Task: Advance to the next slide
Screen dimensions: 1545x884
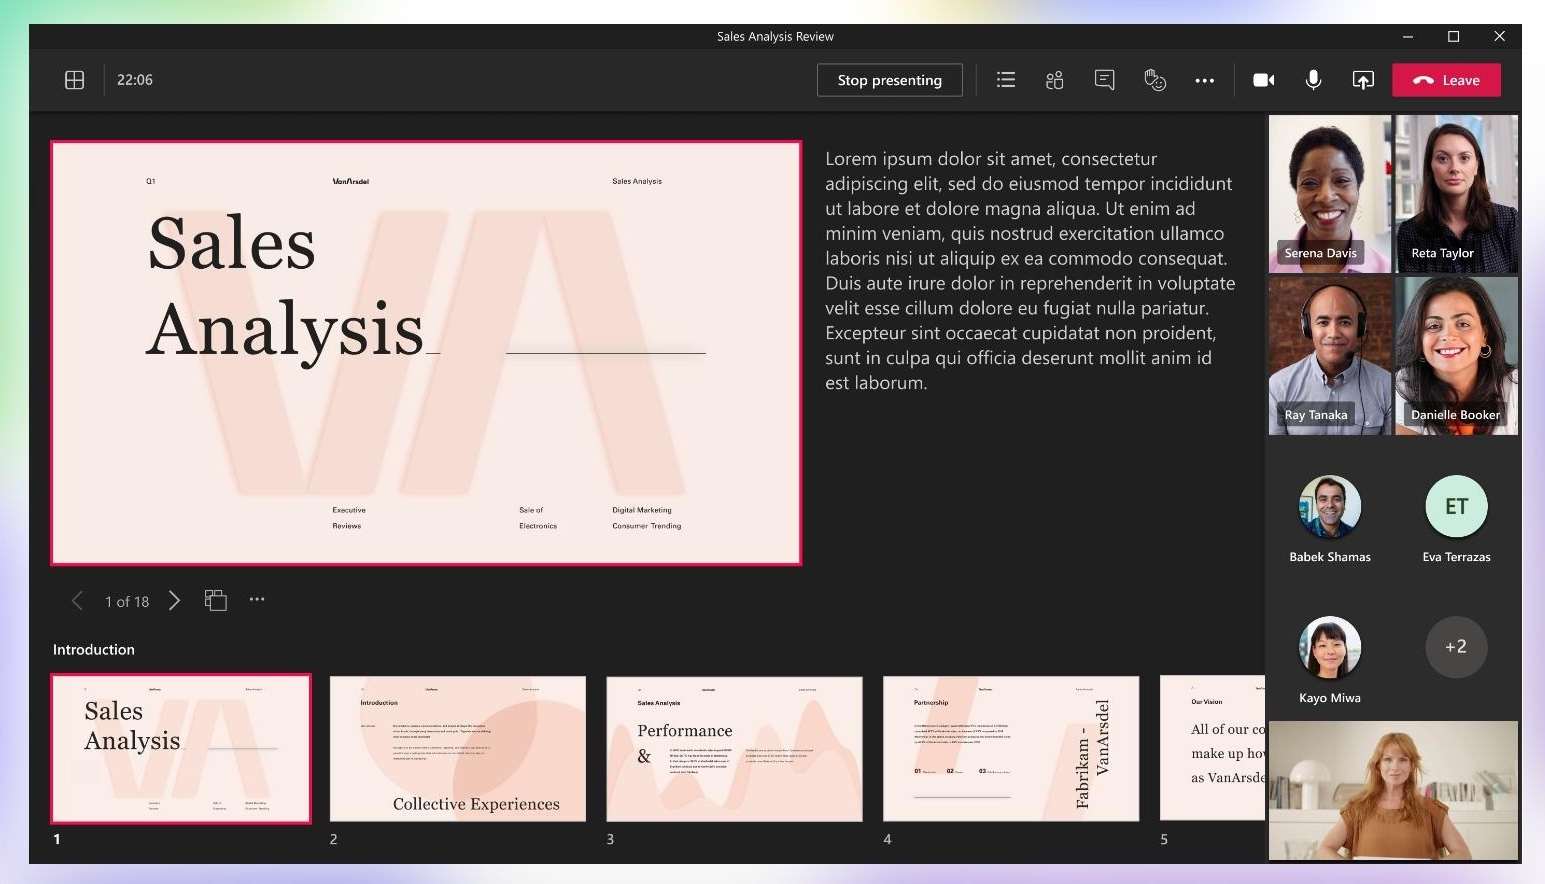Action: click(x=174, y=600)
